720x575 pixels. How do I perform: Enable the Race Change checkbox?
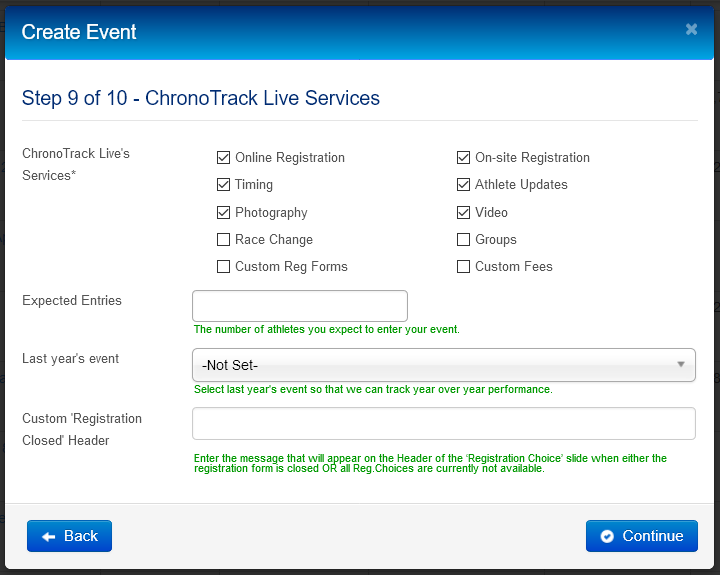(223, 240)
